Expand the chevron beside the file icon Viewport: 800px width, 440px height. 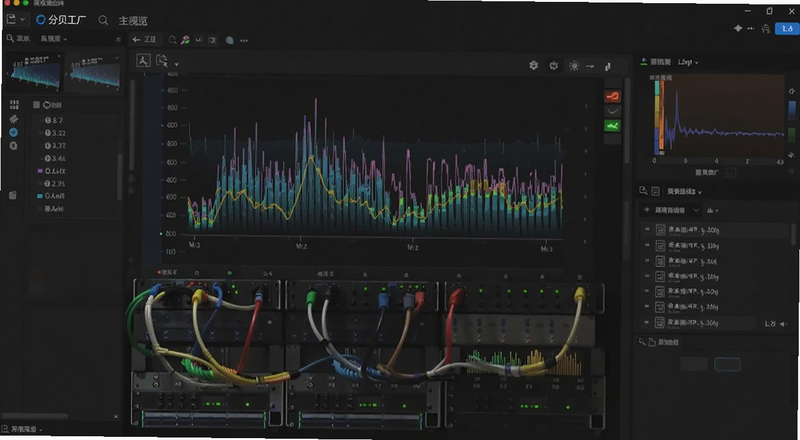[22, 20]
